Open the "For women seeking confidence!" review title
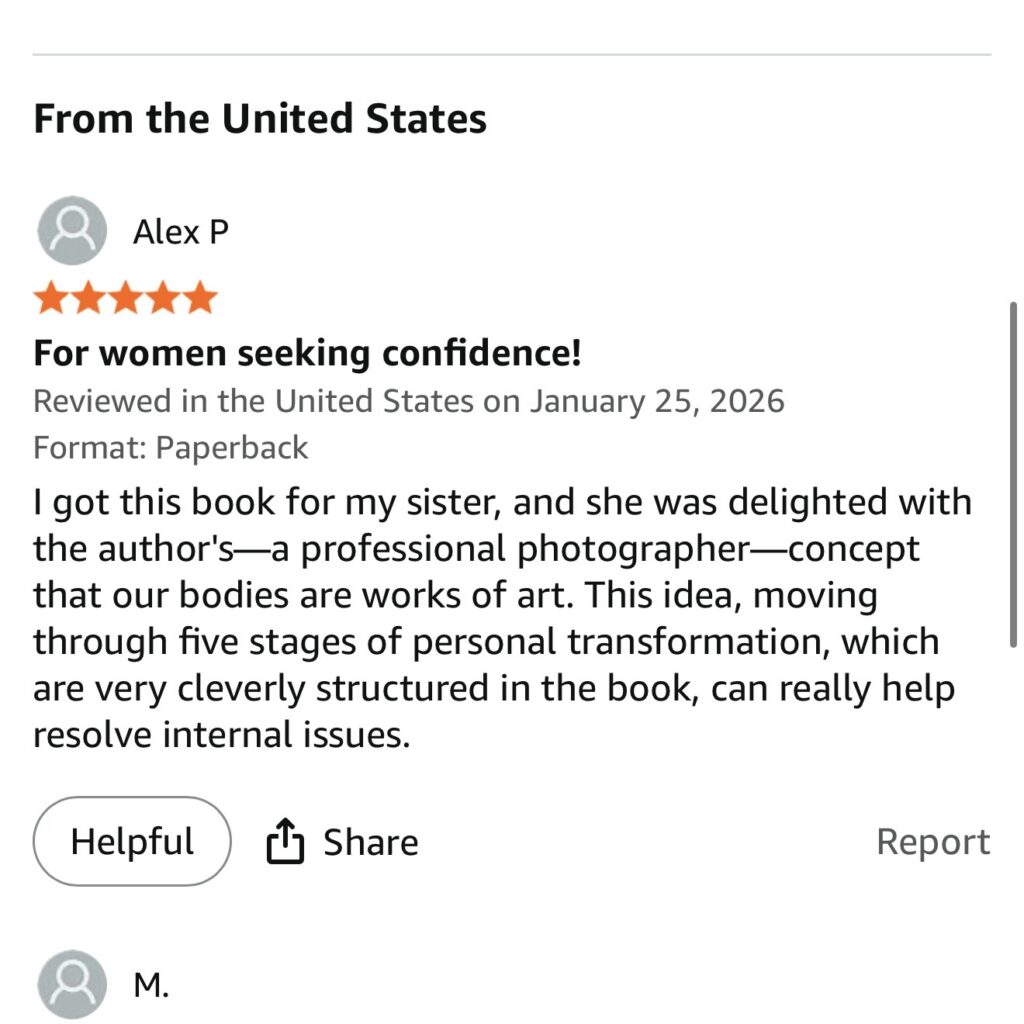 coord(307,353)
